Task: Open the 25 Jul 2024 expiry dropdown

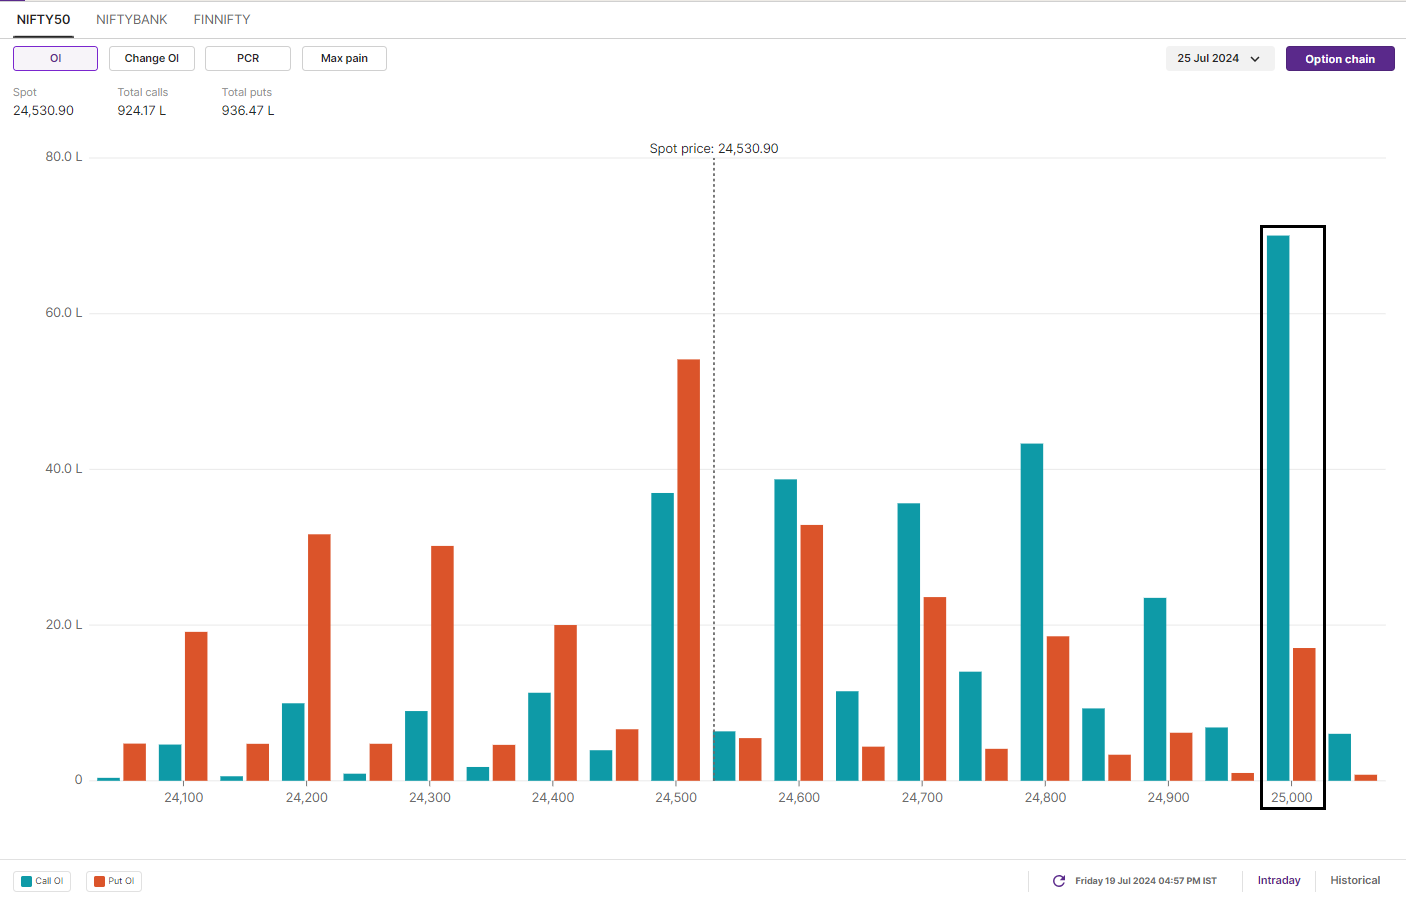Action: tap(1220, 59)
